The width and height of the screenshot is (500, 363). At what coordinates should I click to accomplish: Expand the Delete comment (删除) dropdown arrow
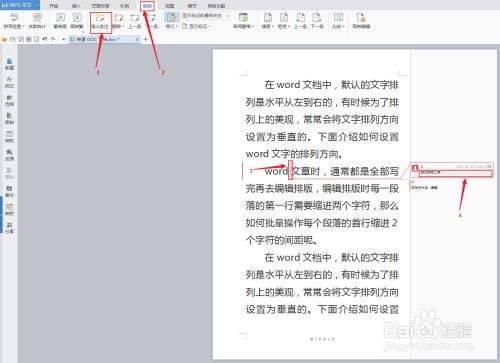point(124,26)
